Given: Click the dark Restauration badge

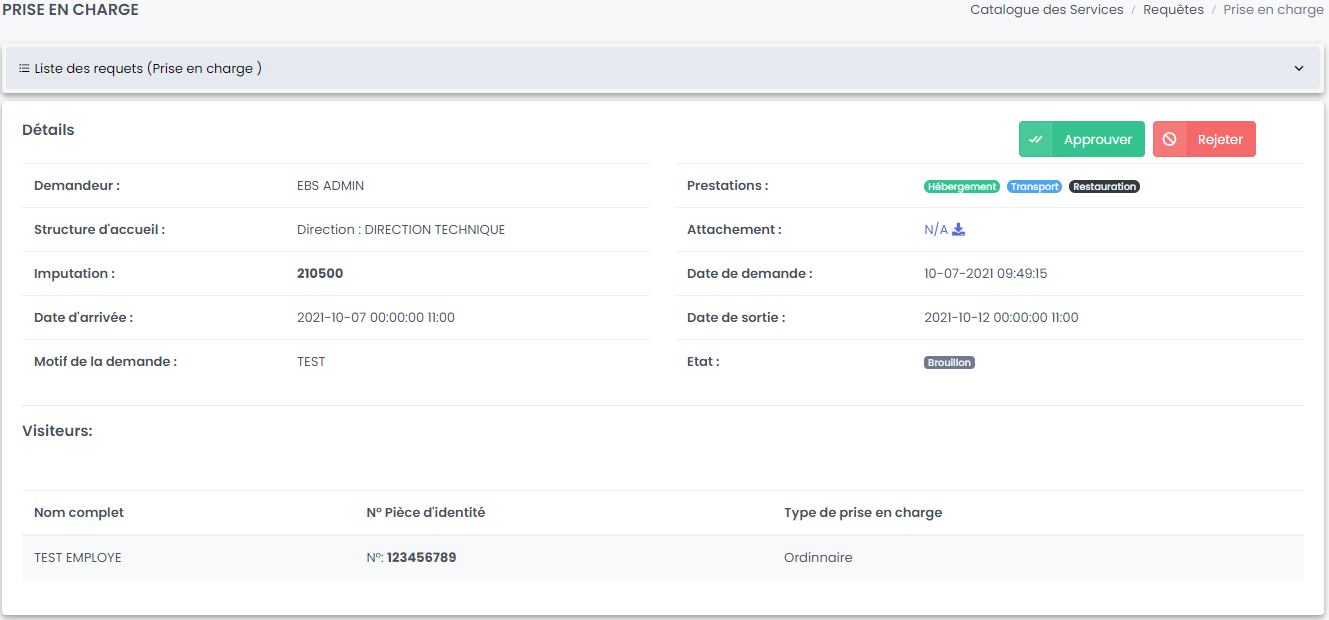Looking at the screenshot, I should pyautogui.click(x=1104, y=187).
